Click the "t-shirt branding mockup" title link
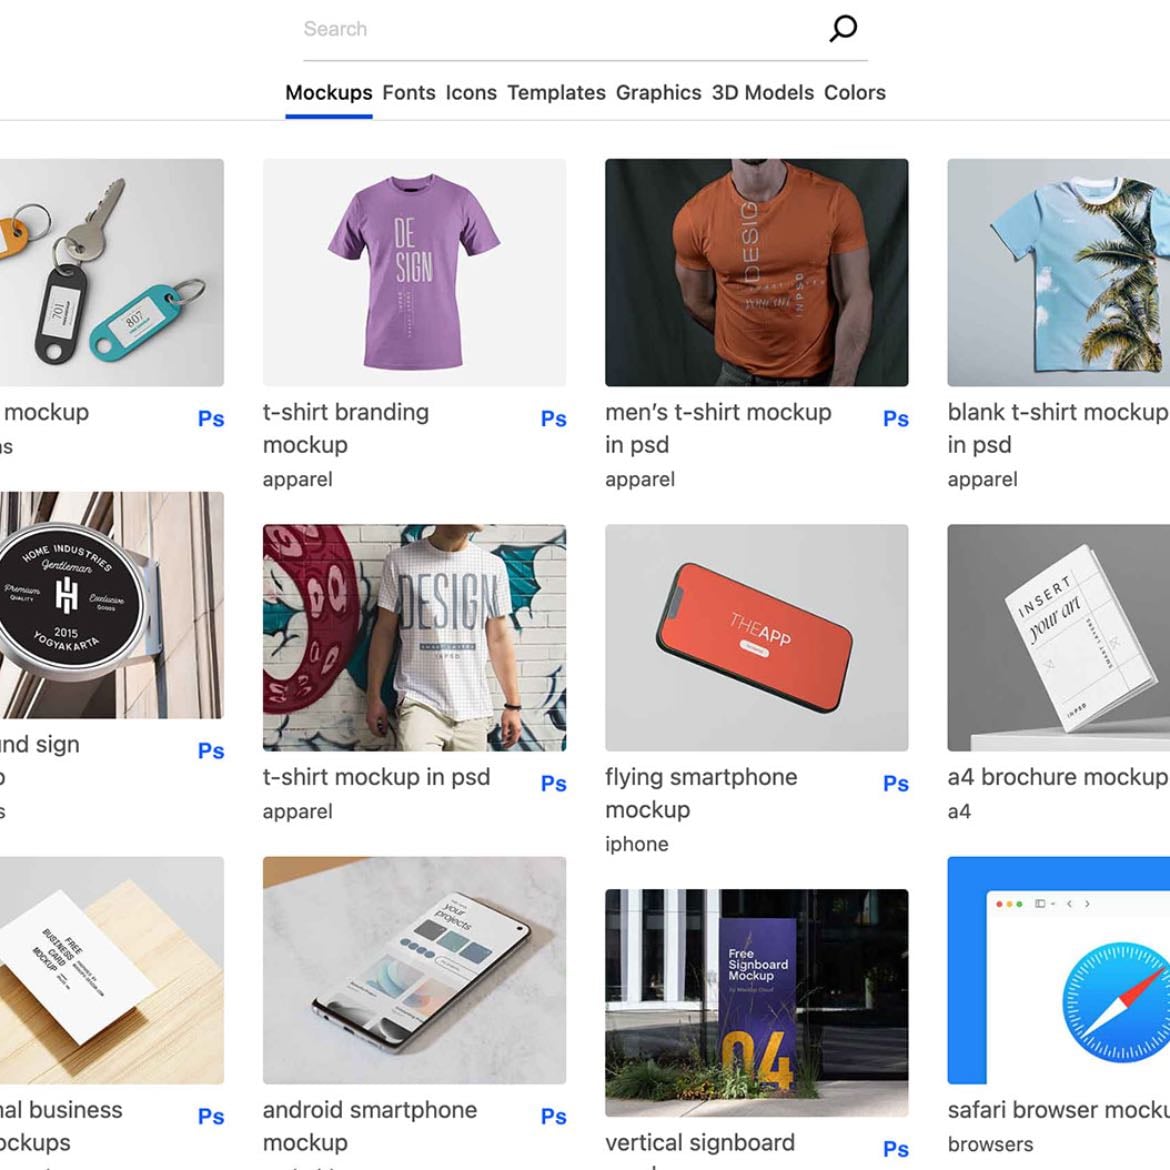The height and width of the screenshot is (1170, 1170). point(345,428)
